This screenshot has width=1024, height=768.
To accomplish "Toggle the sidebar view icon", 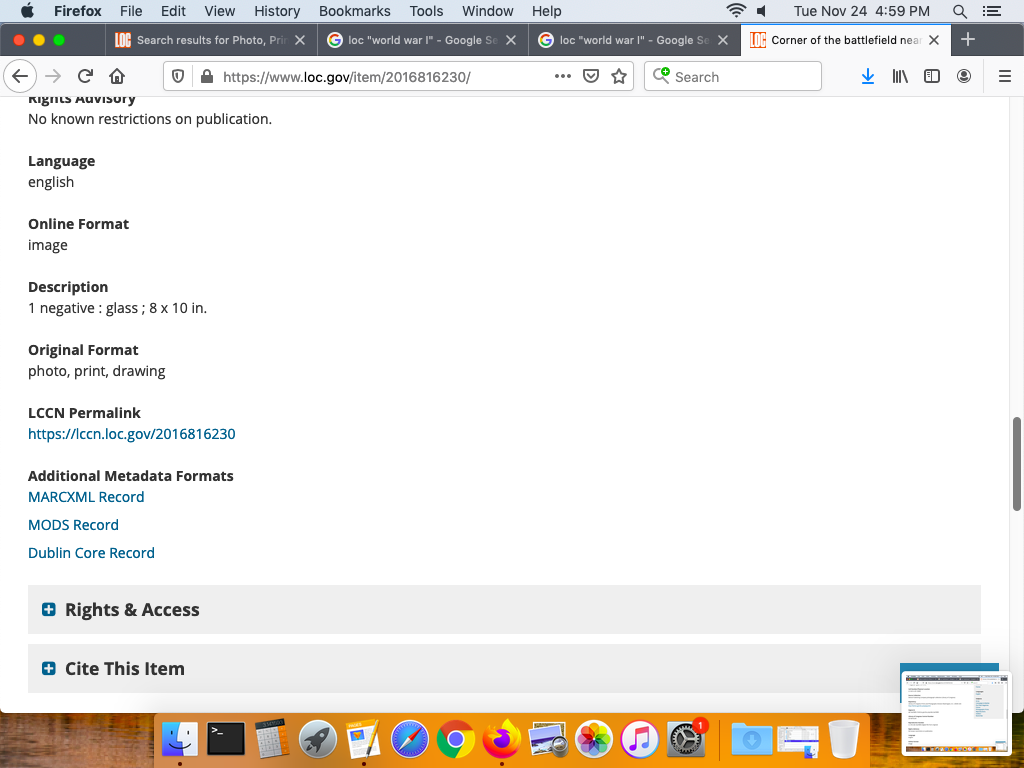I will [x=932, y=77].
